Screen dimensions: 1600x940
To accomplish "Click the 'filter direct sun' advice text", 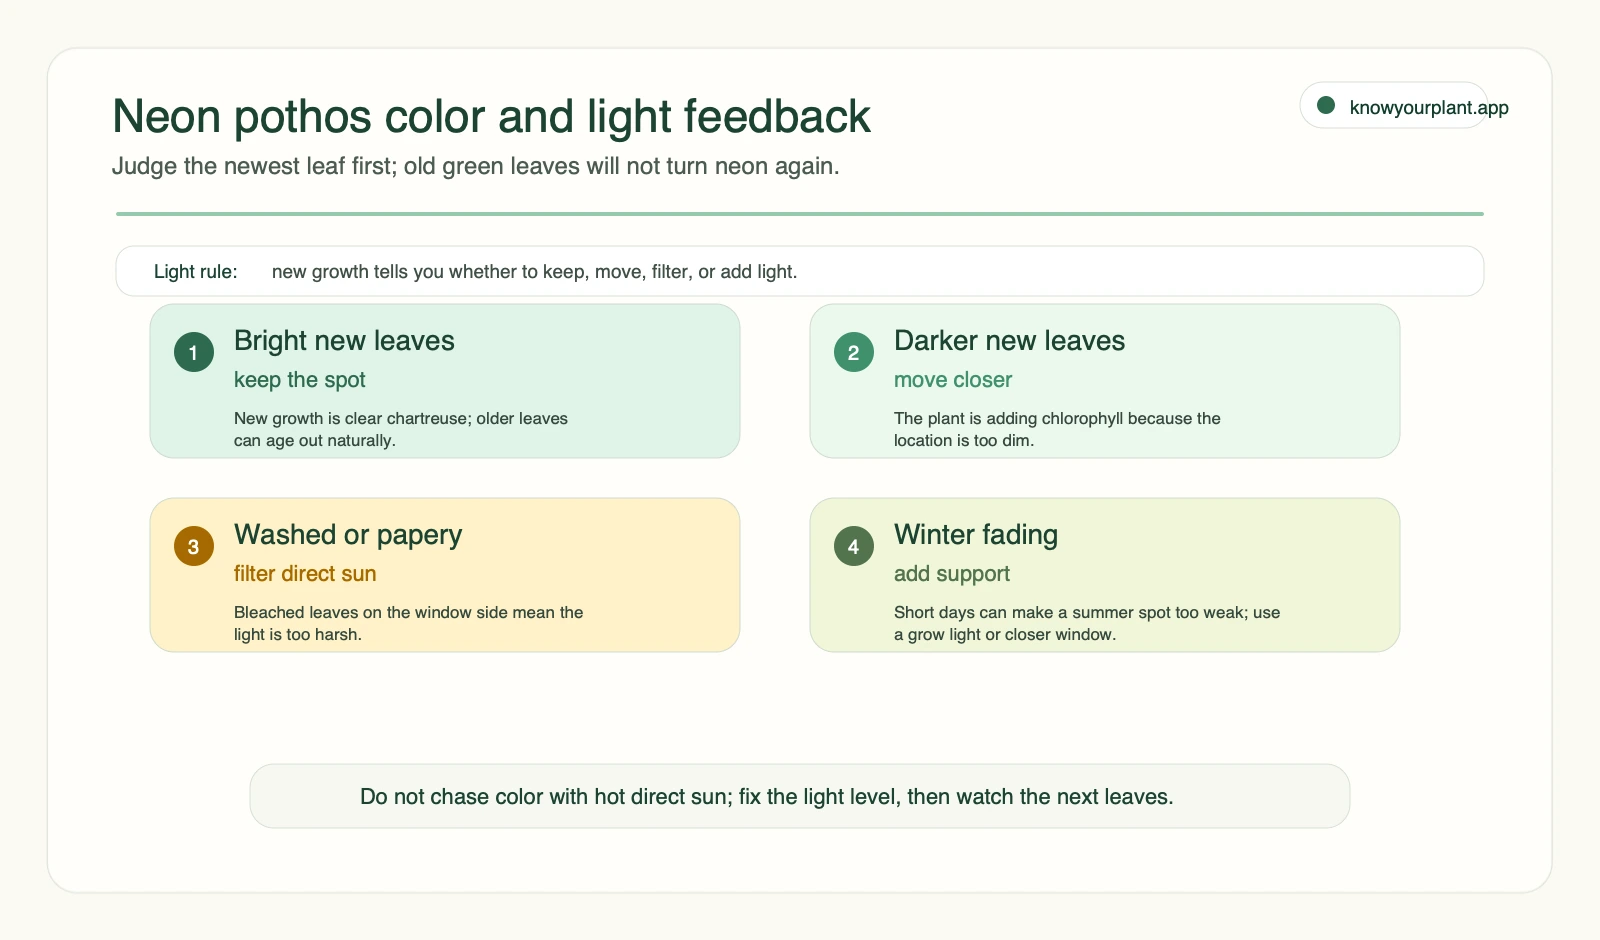I will pos(305,574).
